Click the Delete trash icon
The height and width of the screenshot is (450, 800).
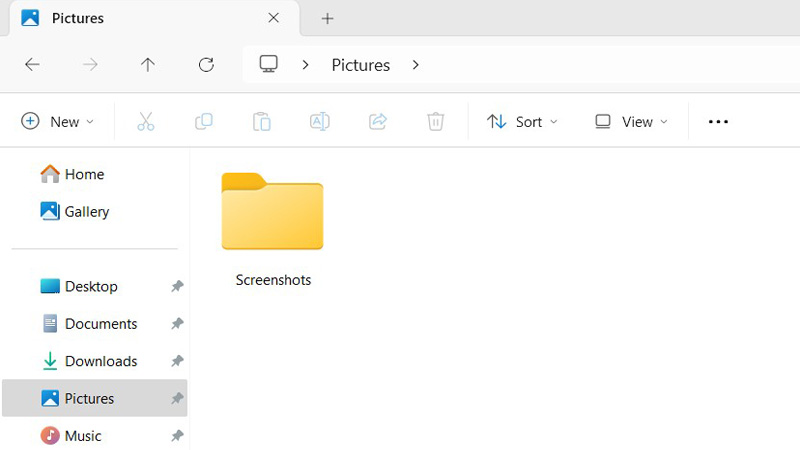click(436, 122)
